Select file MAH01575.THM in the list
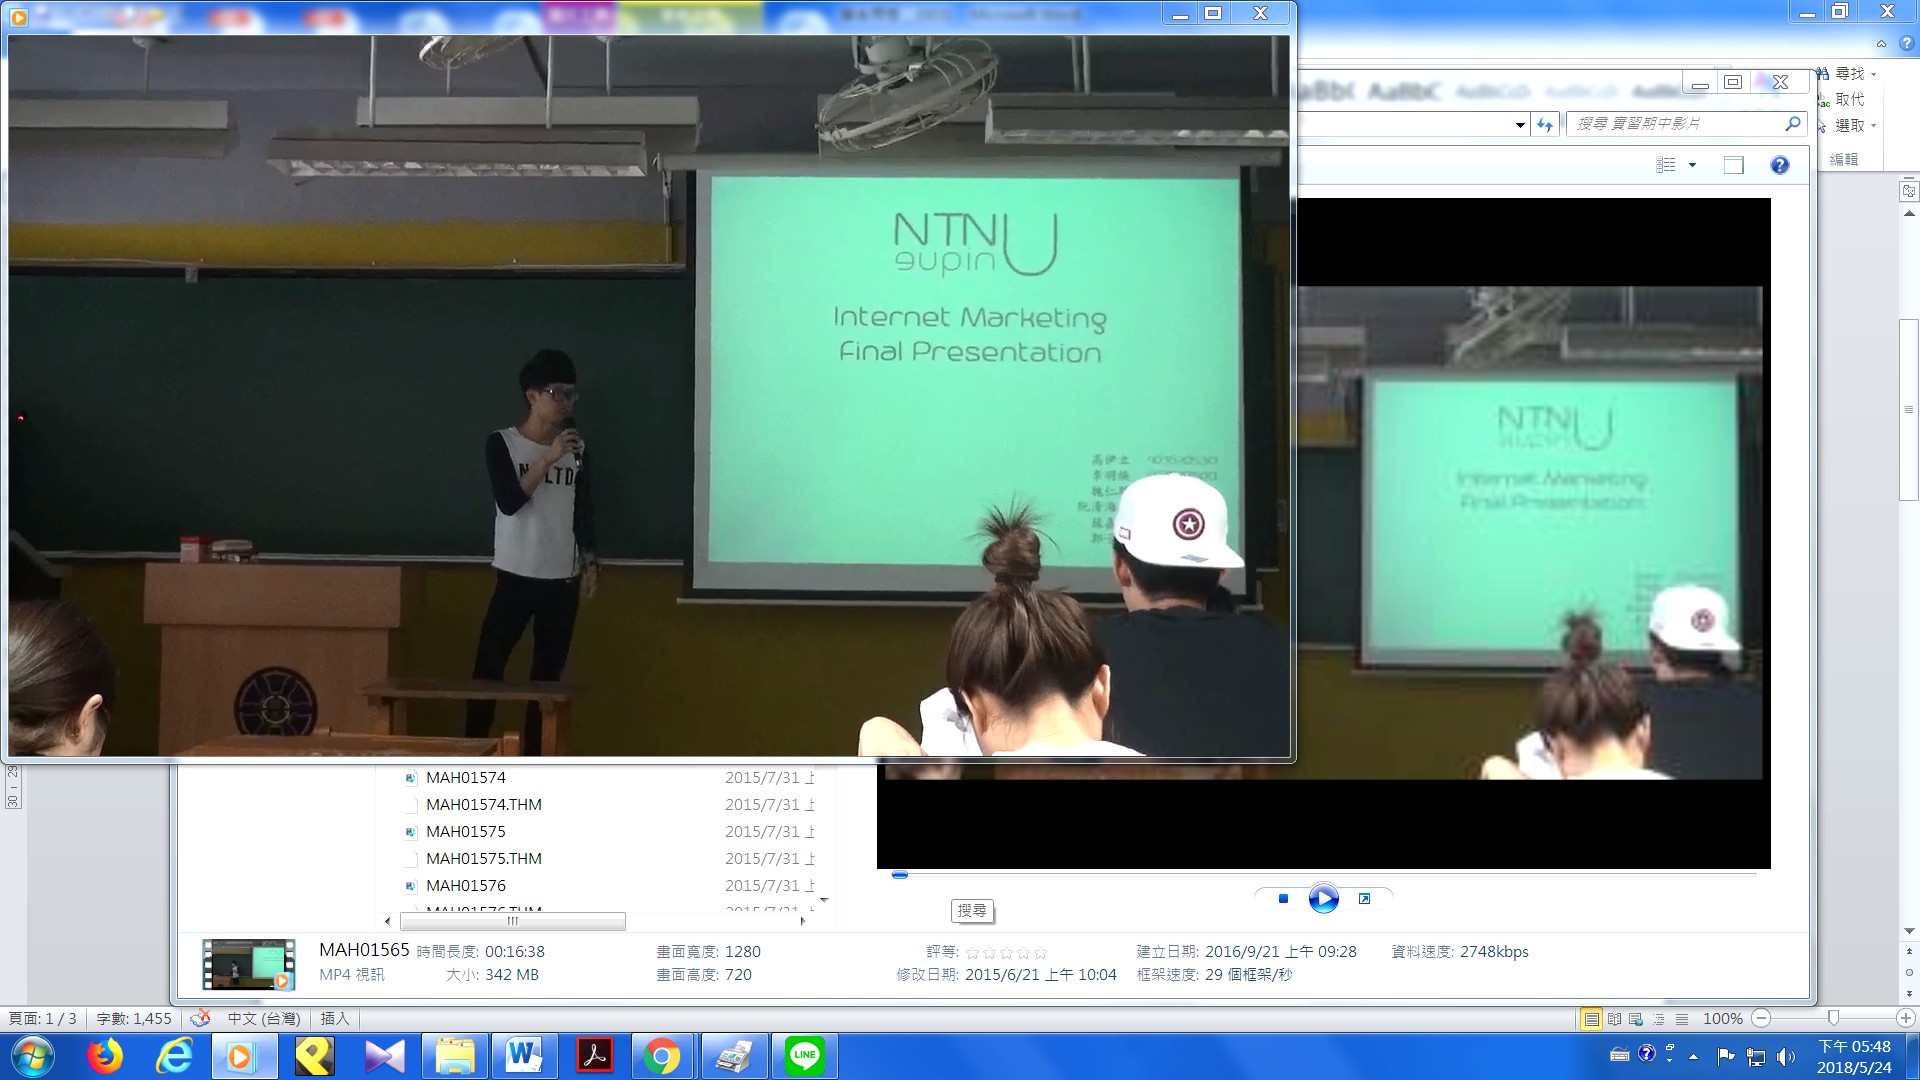1920x1080 pixels. click(x=484, y=858)
